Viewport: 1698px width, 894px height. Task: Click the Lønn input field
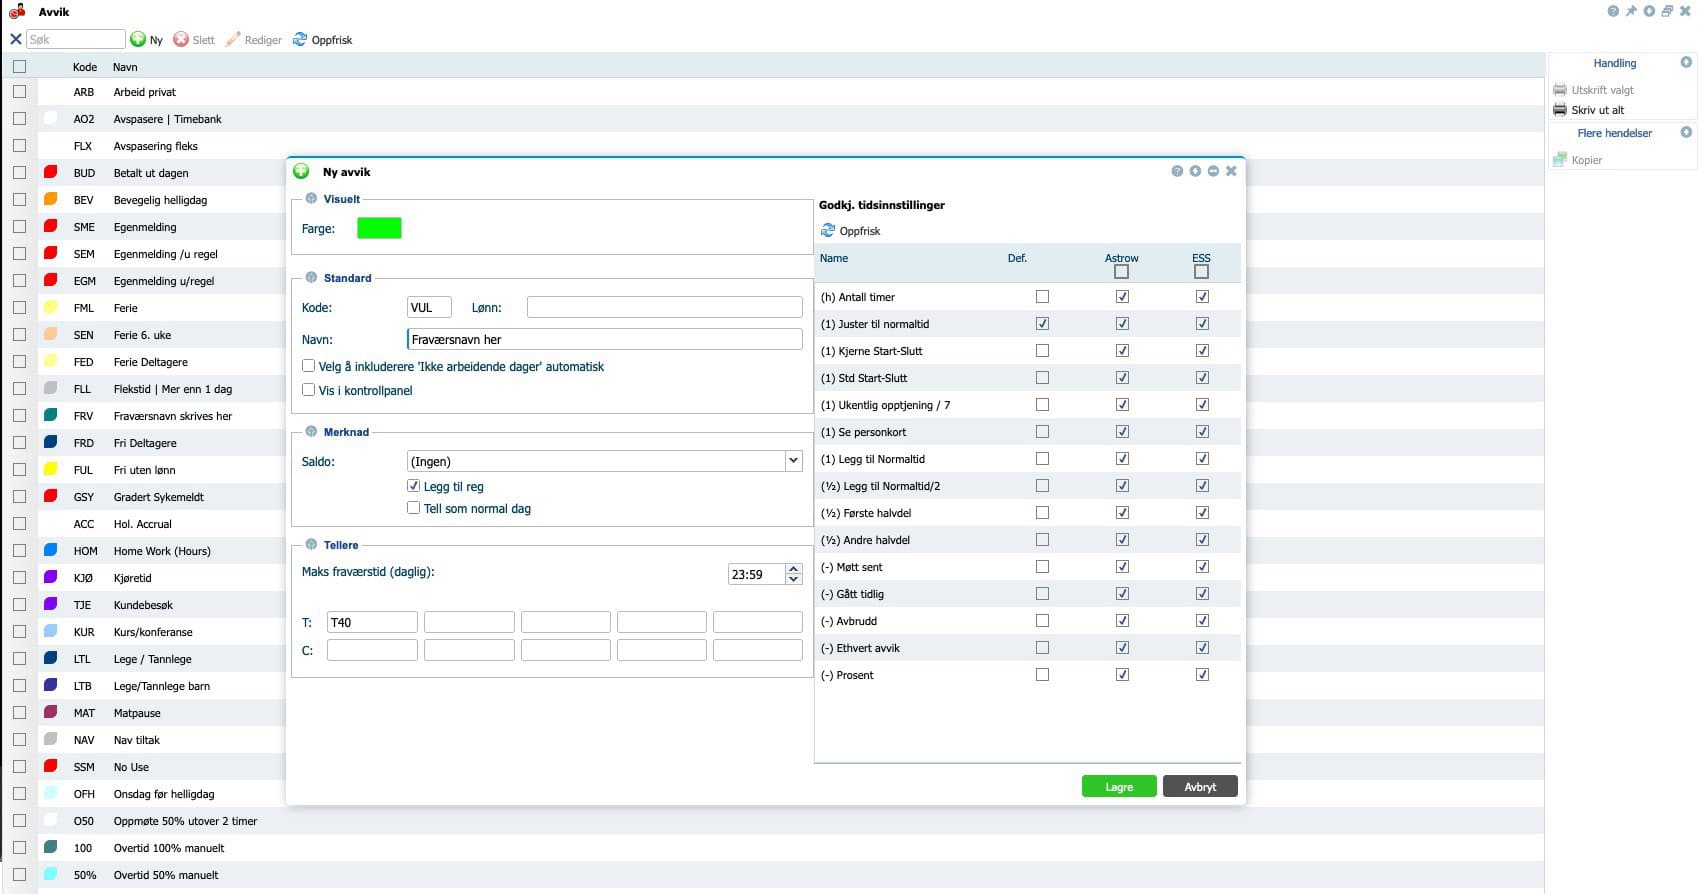(664, 307)
